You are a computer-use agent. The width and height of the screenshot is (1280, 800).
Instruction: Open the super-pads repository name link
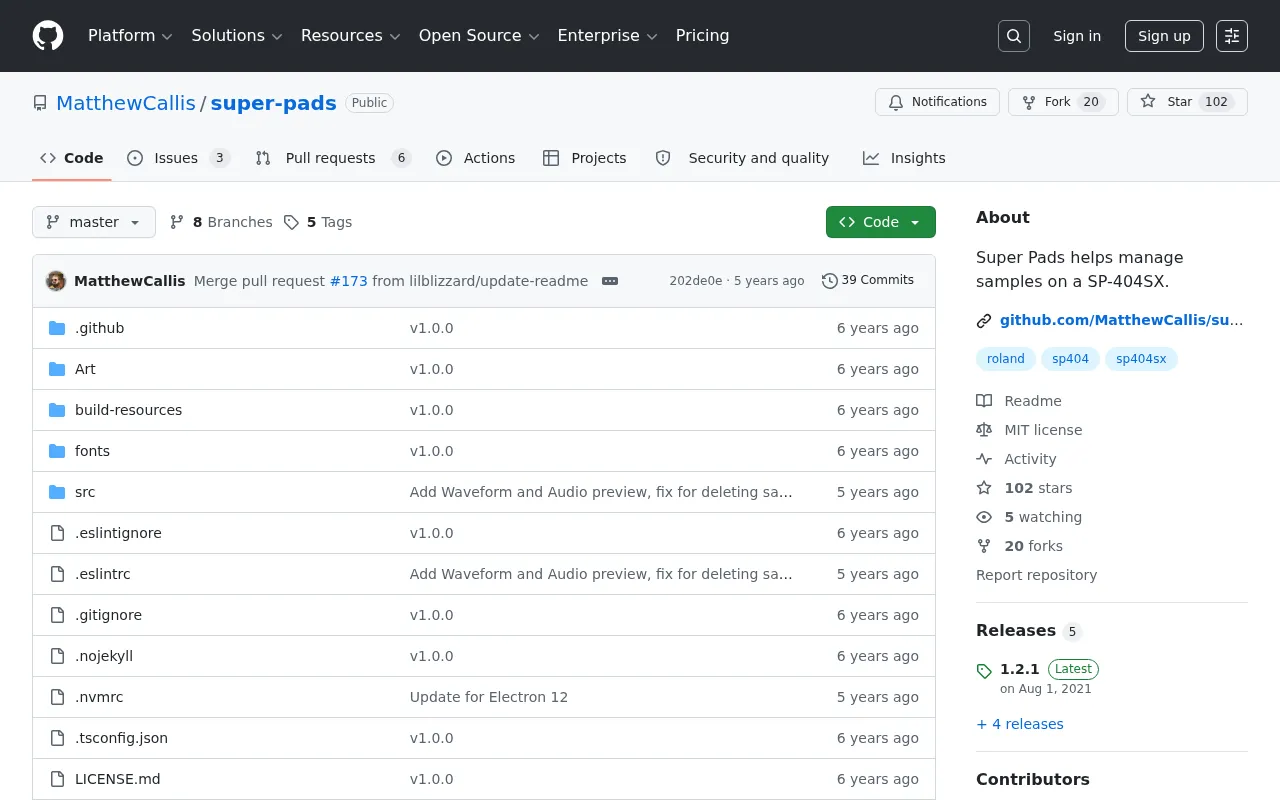click(x=273, y=103)
